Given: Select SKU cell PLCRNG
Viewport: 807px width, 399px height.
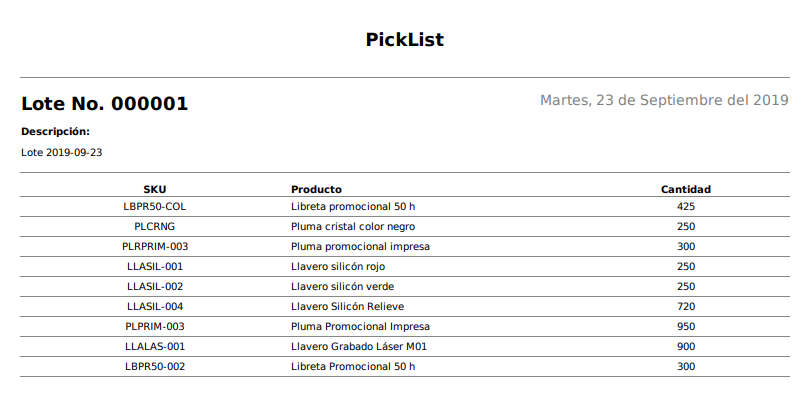Looking at the screenshot, I should pyautogui.click(x=154, y=227).
